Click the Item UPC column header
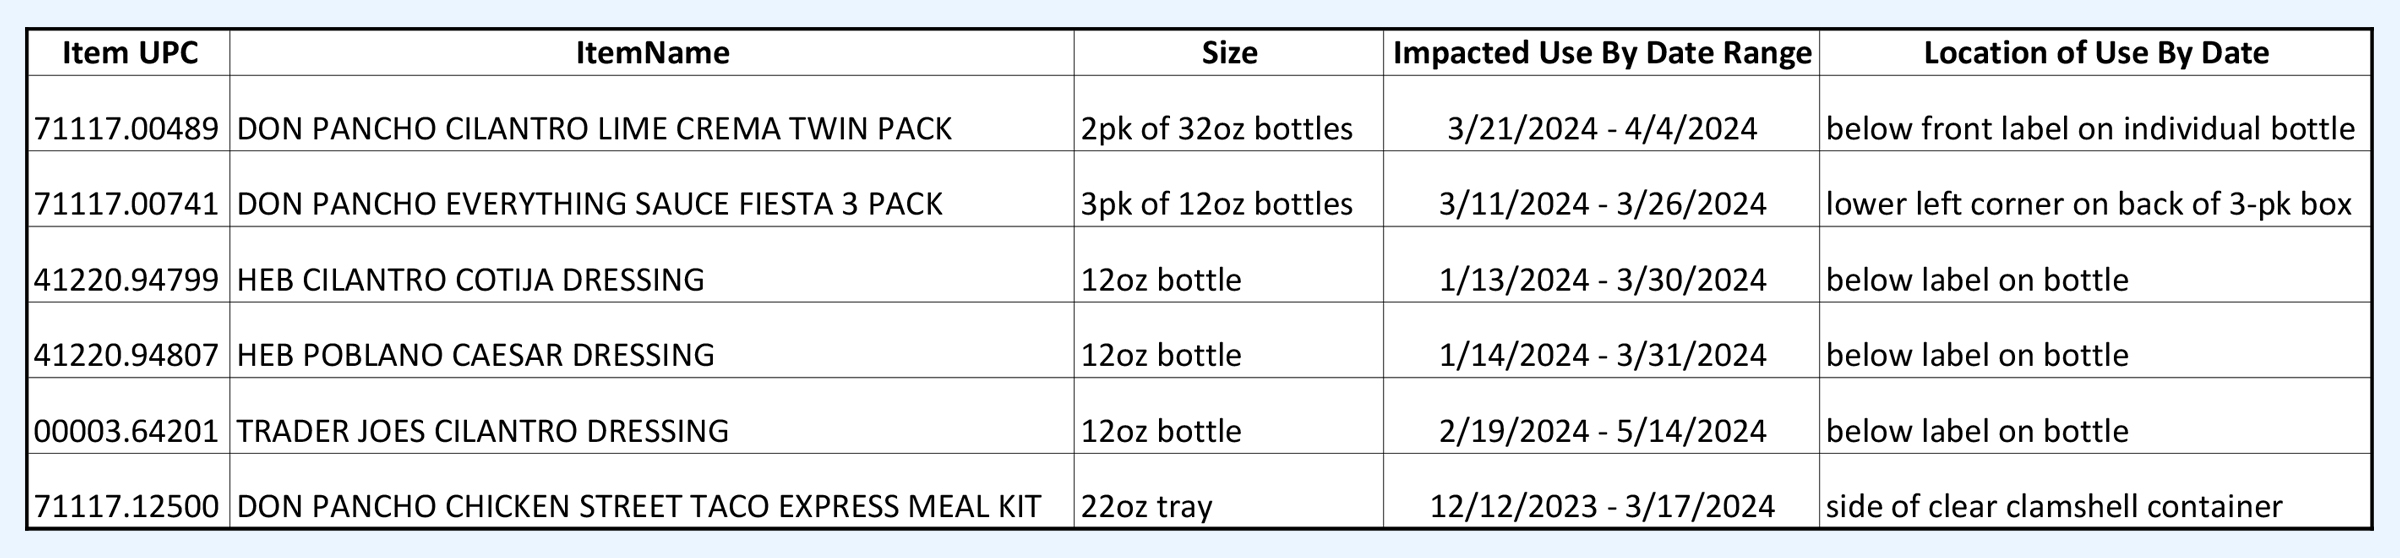 point(129,53)
